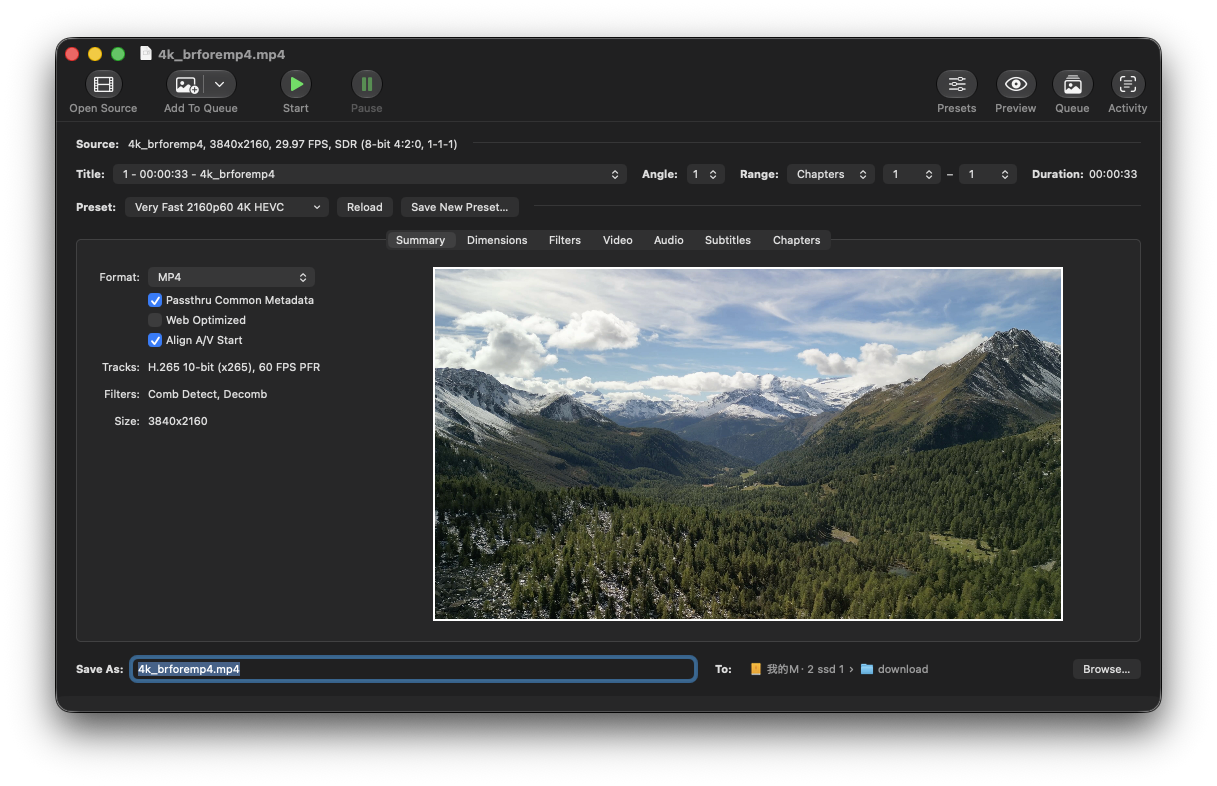
Task: Click the download folder icon in path
Action: pos(867,669)
